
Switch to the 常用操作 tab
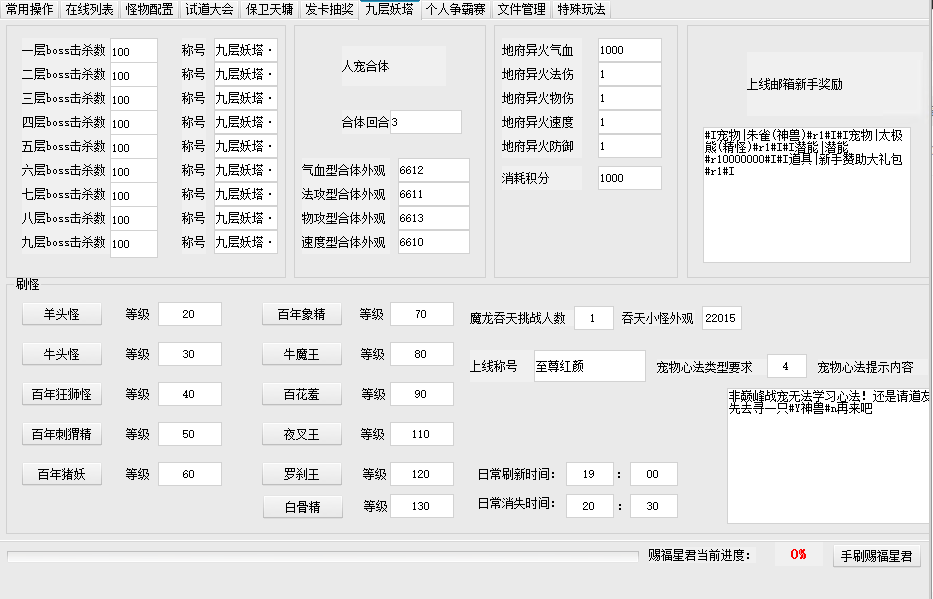30,10
